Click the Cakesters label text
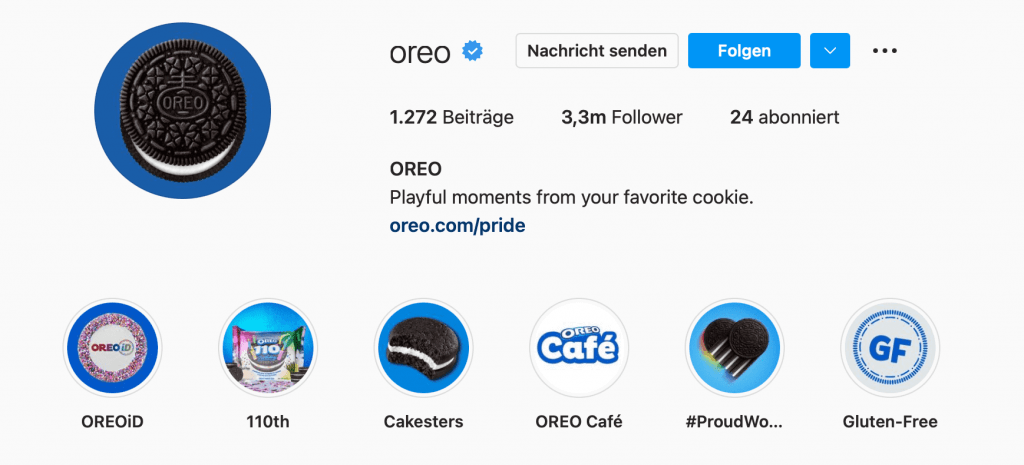This screenshot has height=465, width=1024. [x=423, y=421]
